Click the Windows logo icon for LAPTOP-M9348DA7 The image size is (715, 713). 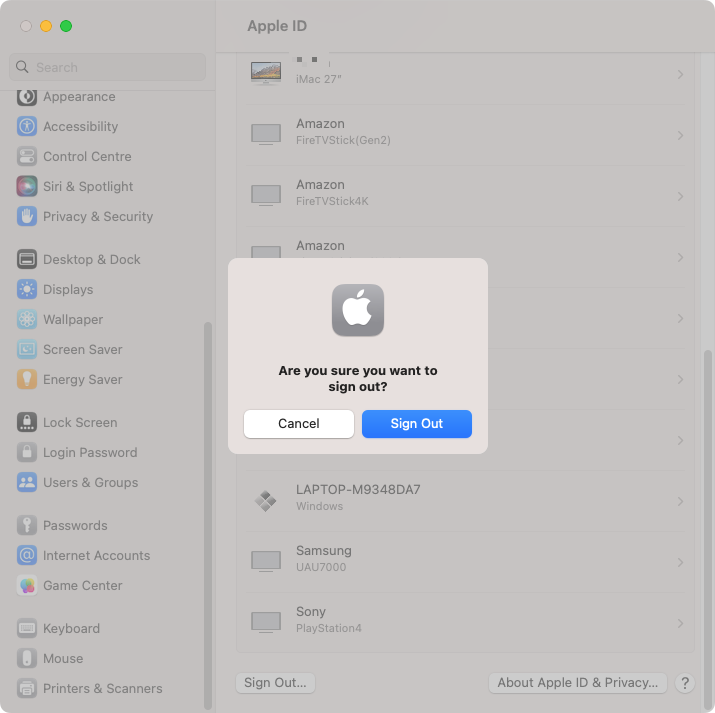266,501
